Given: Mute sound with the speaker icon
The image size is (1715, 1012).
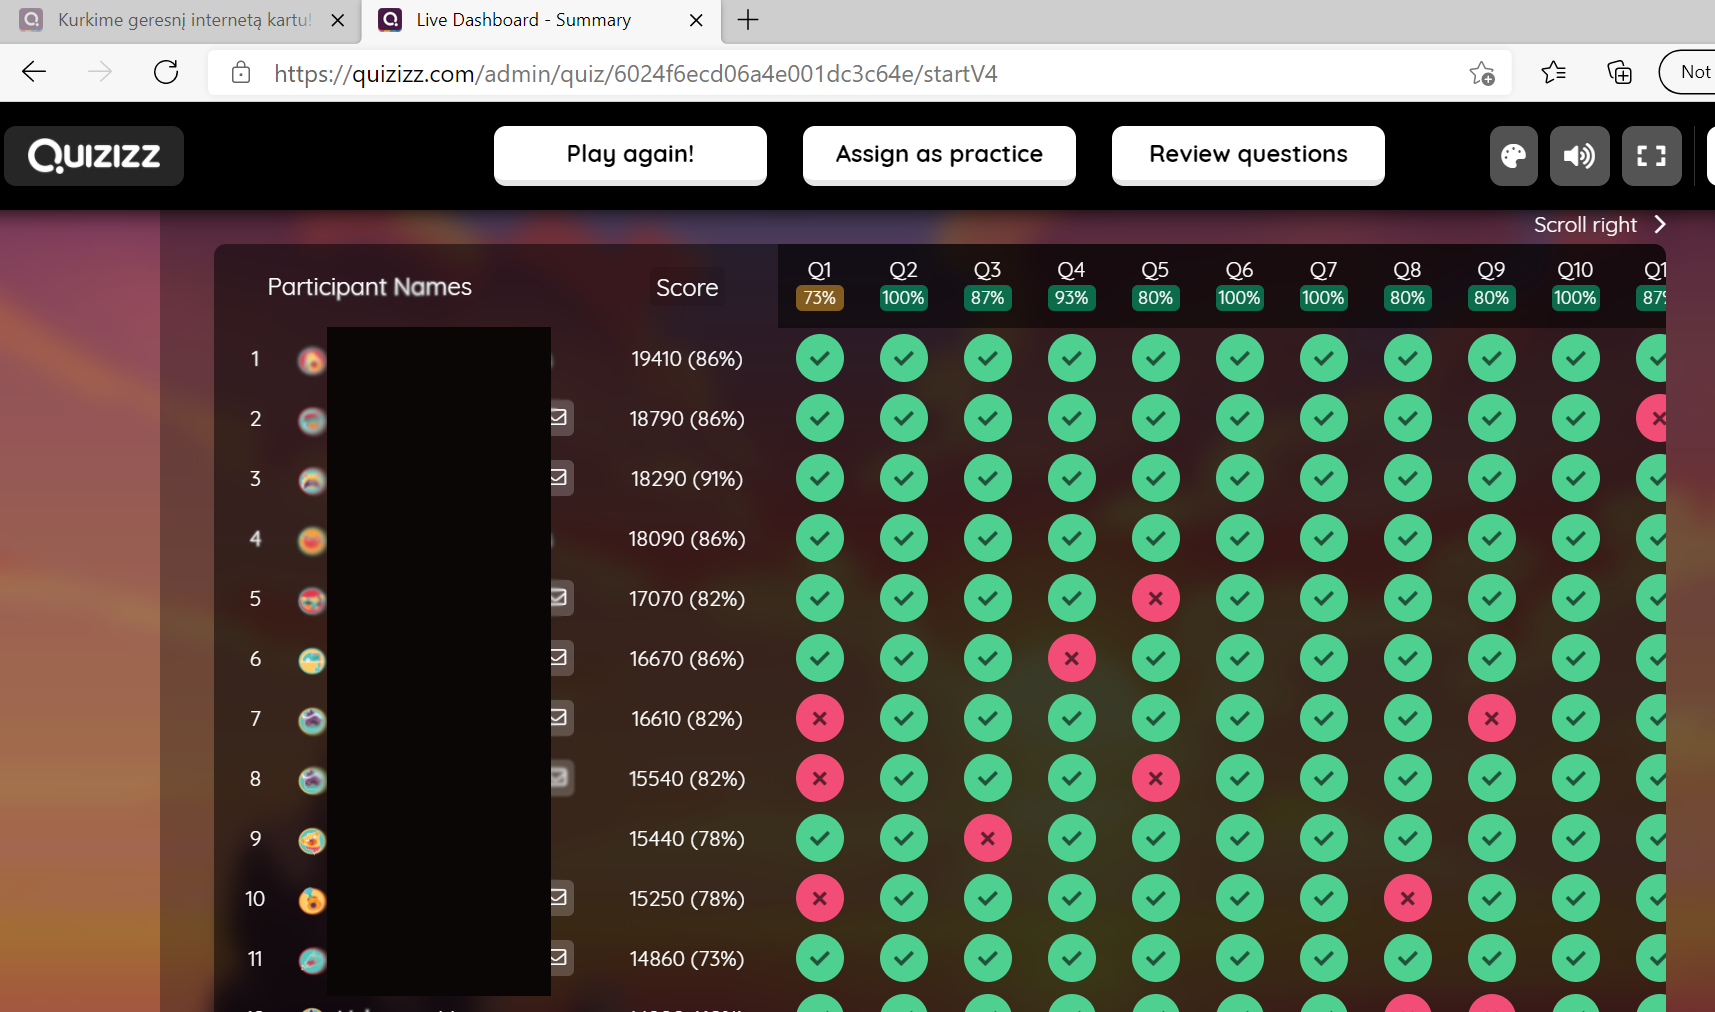Looking at the screenshot, I should [1579, 156].
